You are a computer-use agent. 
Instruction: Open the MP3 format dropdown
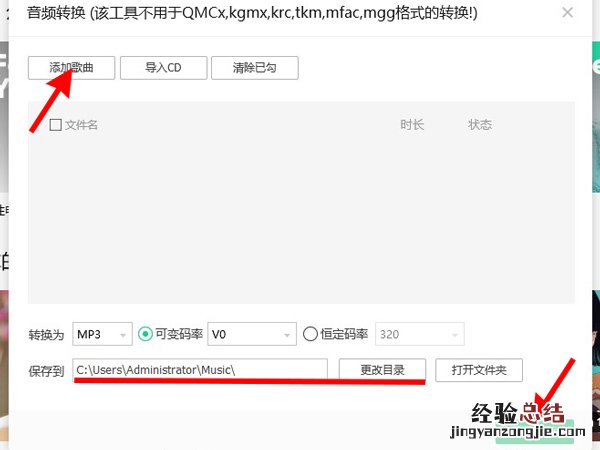point(102,334)
